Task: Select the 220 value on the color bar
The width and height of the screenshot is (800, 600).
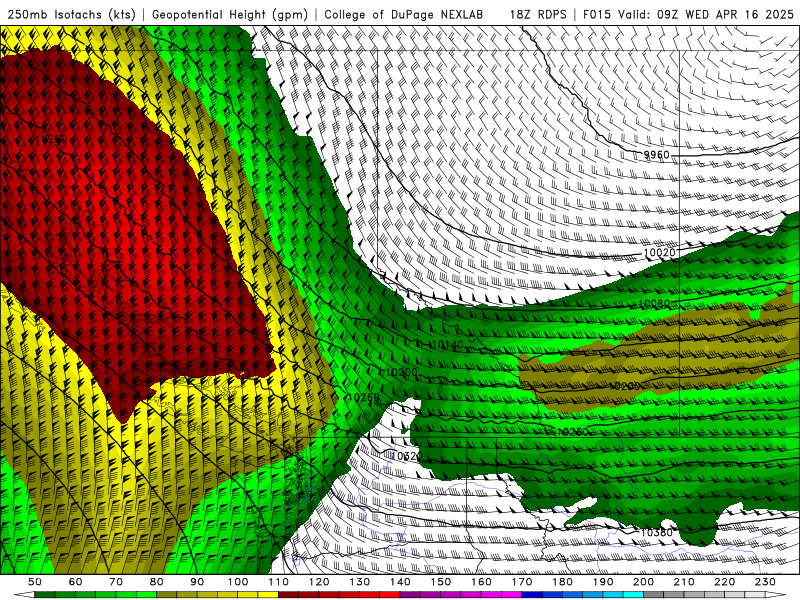Action: point(724,582)
